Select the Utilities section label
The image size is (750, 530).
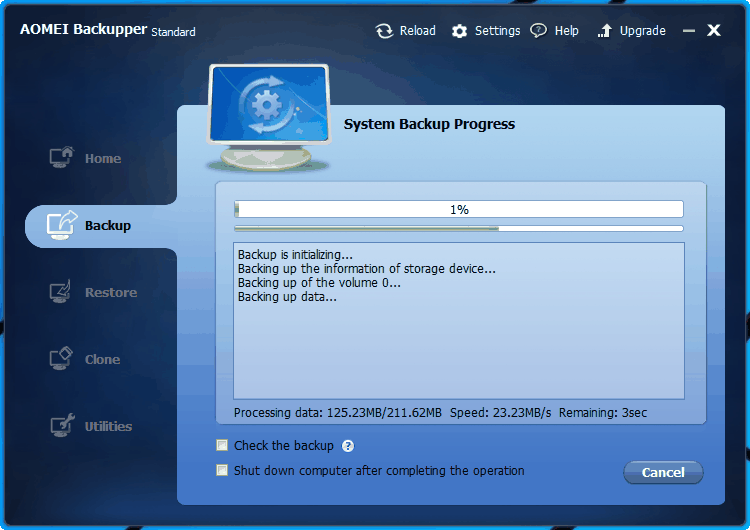coord(108,426)
